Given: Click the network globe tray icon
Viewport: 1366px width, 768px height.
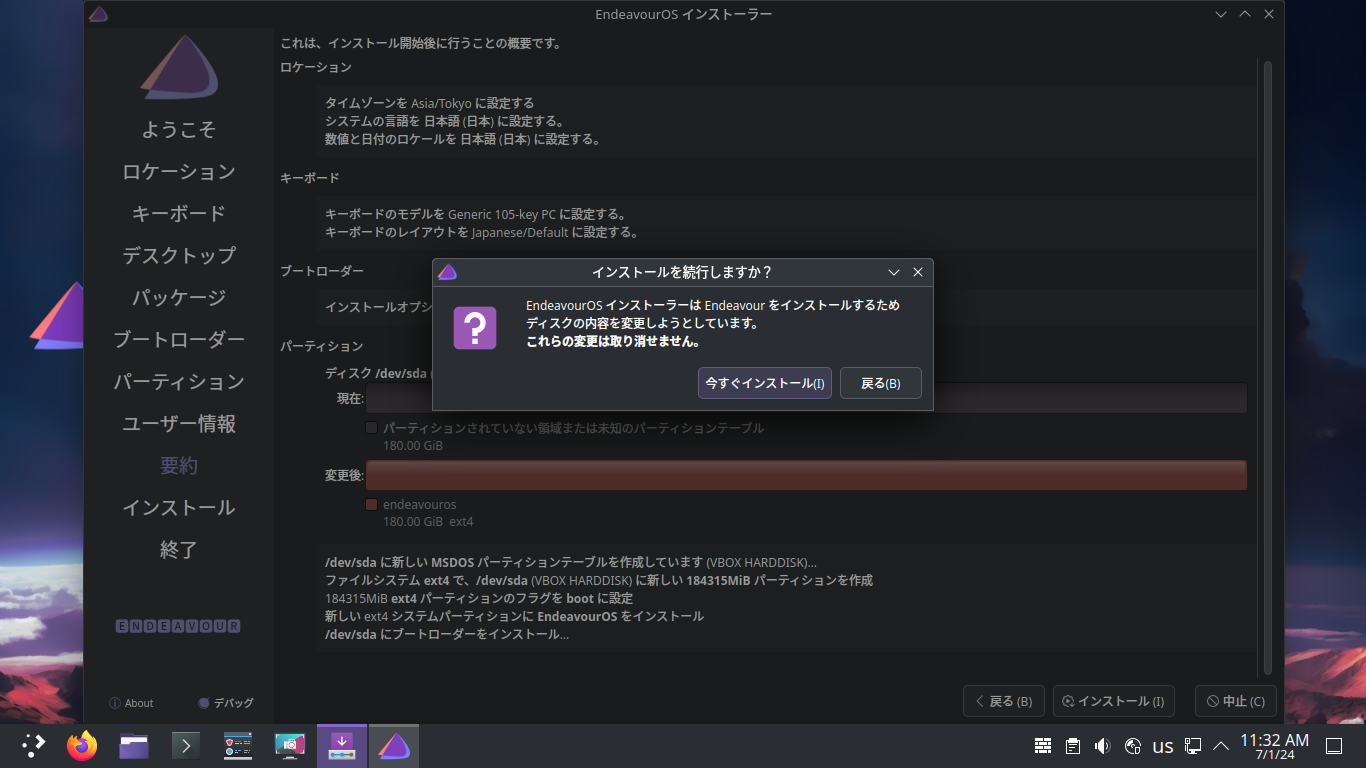Looking at the screenshot, I should tap(1133, 746).
